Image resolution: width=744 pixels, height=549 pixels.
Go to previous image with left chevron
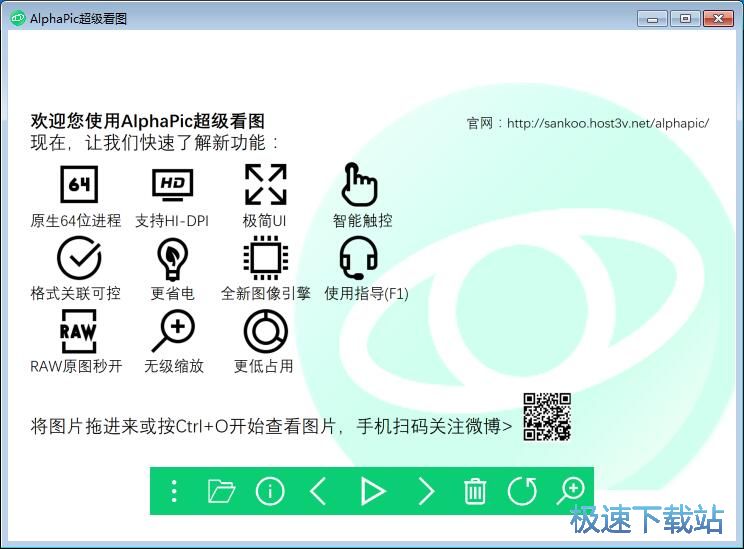(x=318, y=491)
